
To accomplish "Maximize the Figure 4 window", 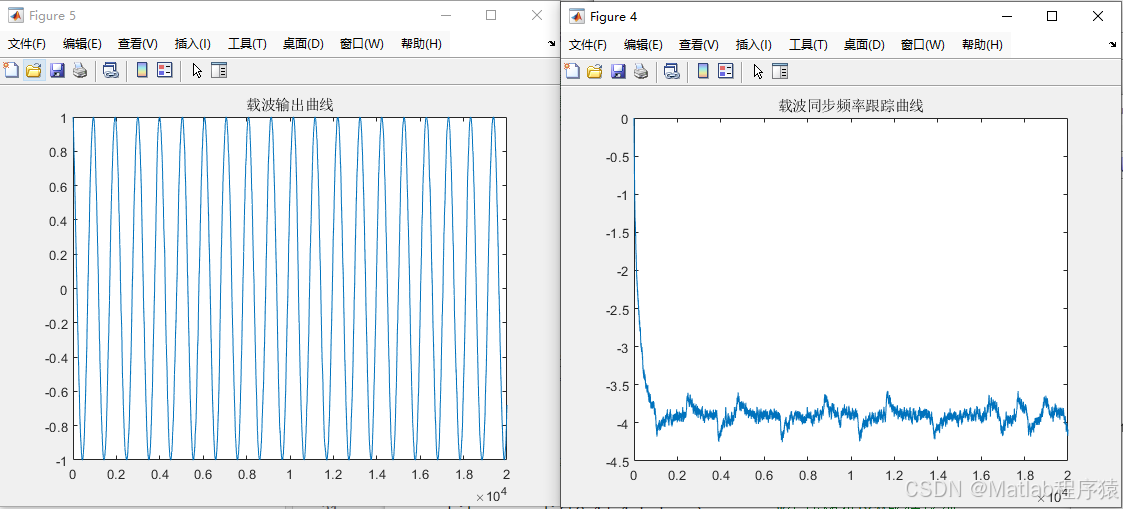I will pos(1052,16).
